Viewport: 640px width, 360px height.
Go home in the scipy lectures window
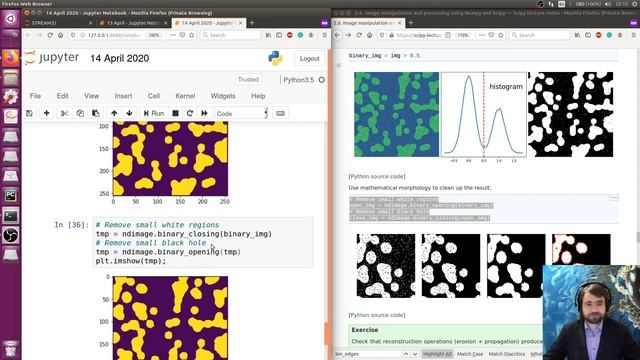tap(369, 35)
